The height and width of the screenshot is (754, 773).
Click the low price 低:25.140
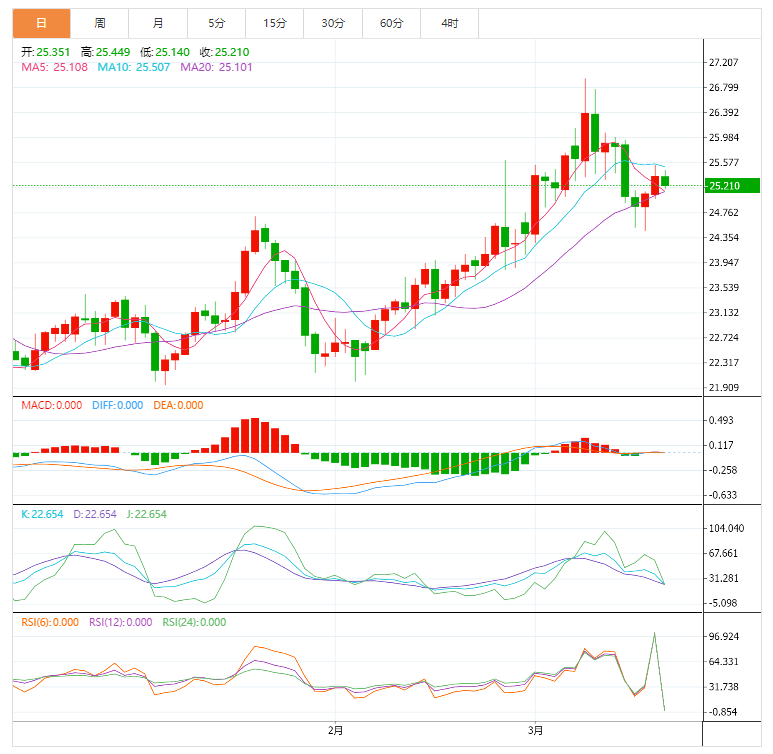pos(165,52)
